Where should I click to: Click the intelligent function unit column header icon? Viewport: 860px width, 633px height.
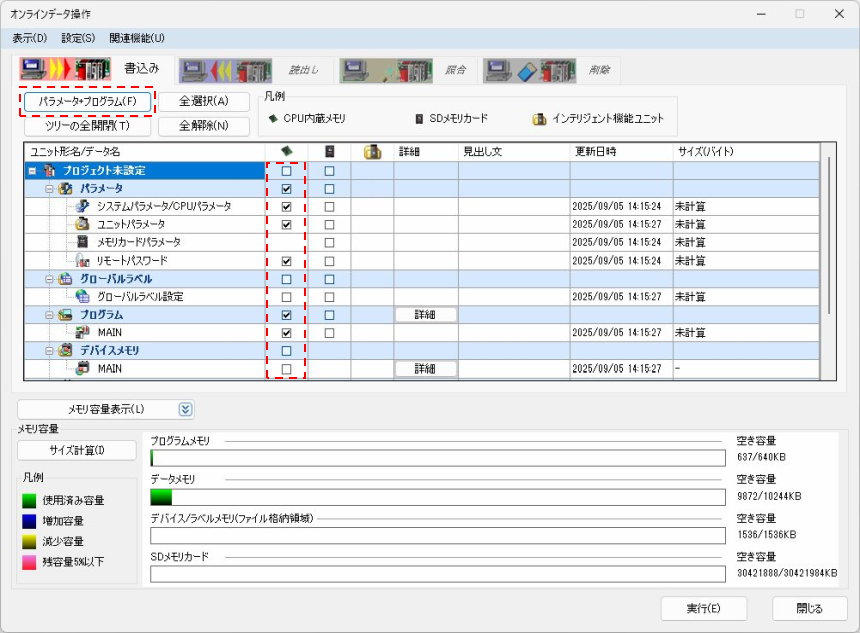(x=372, y=152)
